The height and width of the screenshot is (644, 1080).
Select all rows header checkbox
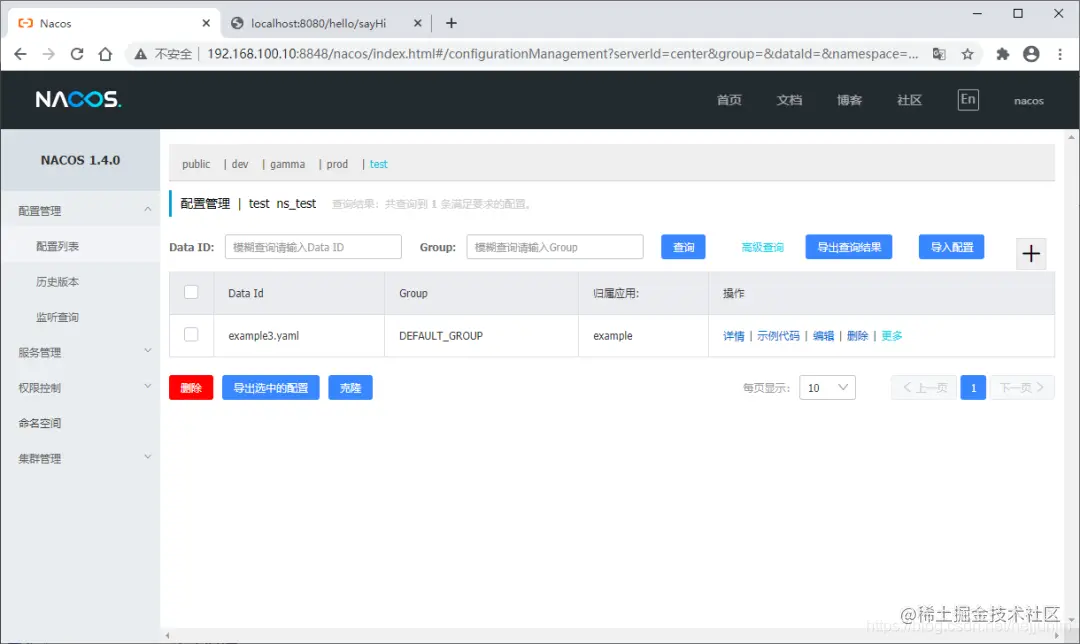(191, 292)
